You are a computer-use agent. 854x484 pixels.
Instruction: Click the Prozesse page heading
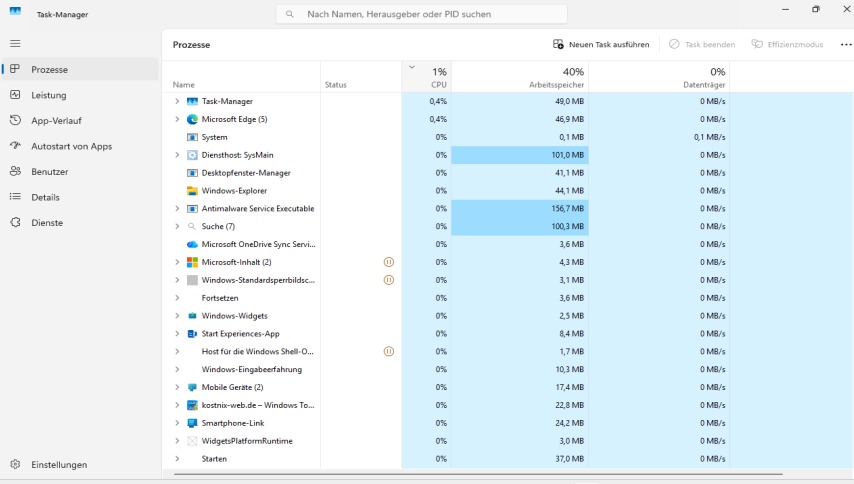[x=191, y=45]
